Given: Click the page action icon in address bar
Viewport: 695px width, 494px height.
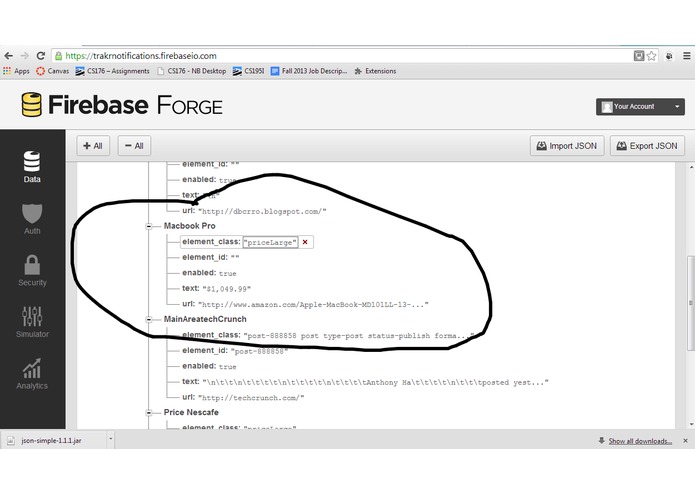Looking at the screenshot, I should pyautogui.click(x=639, y=56).
